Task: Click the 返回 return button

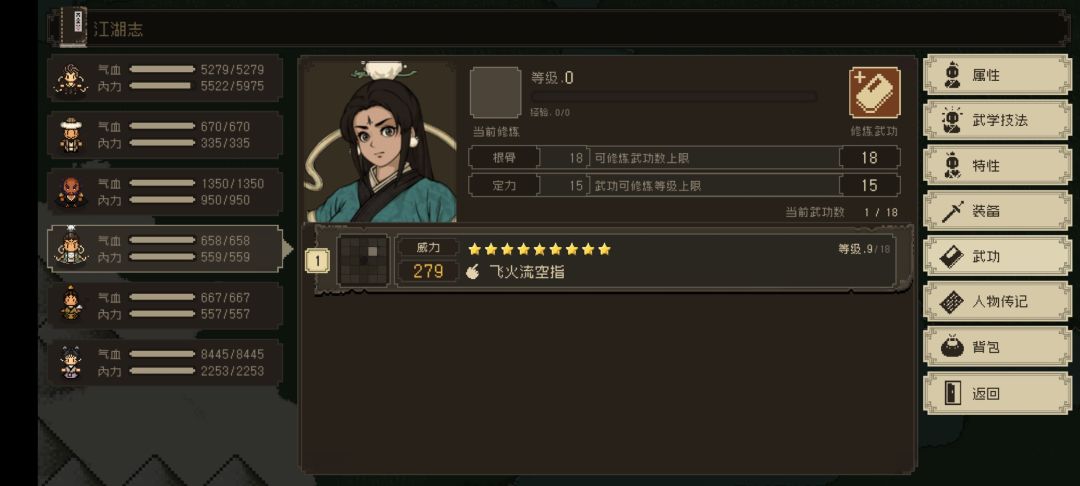Action: (997, 393)
